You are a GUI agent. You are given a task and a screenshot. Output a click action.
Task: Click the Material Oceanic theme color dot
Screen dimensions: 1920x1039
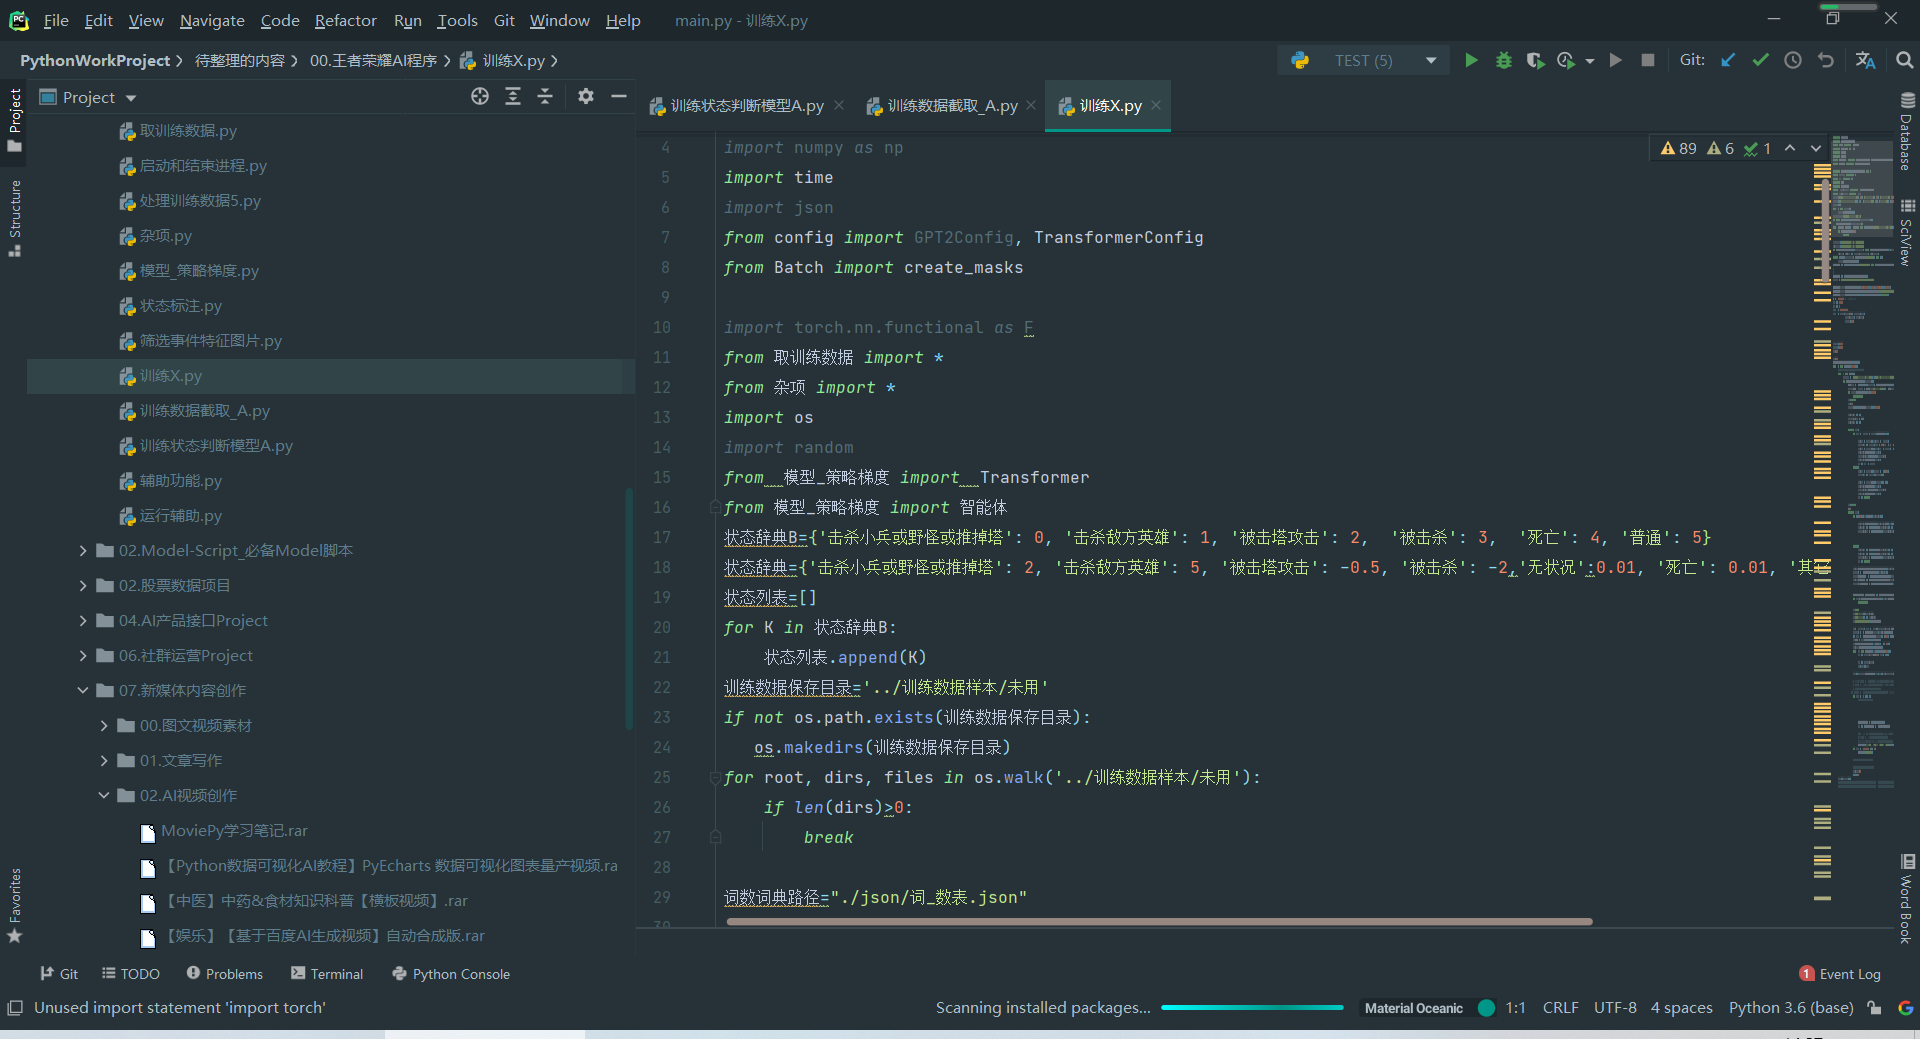(x=1486, y=1007)
